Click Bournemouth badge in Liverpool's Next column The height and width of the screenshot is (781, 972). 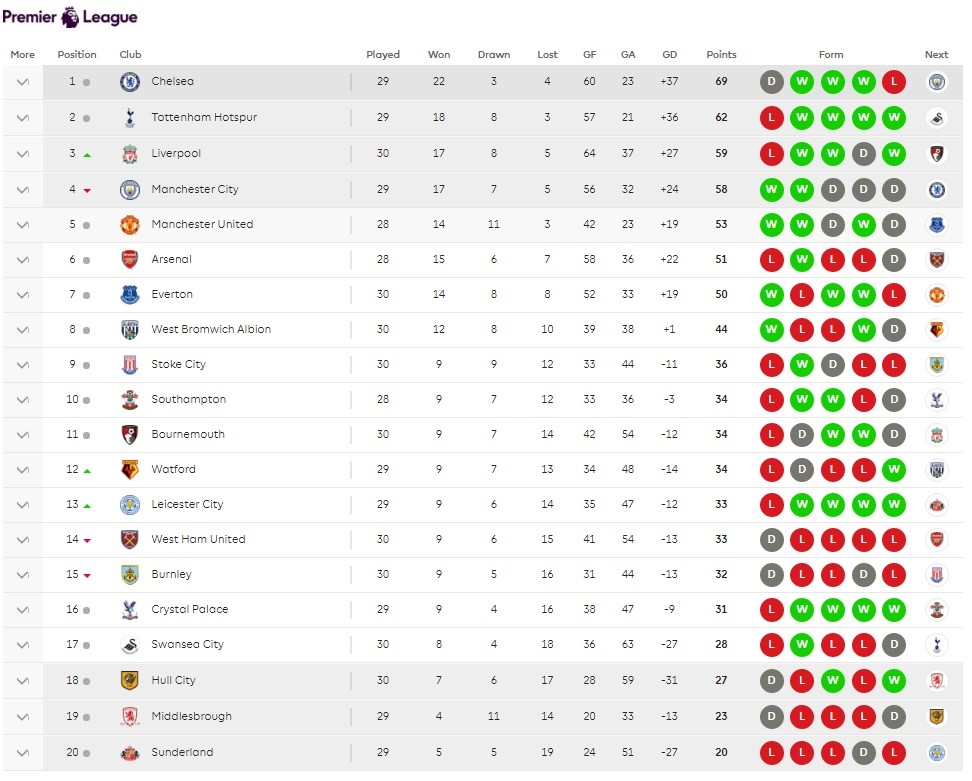click(x=937, y=154)
